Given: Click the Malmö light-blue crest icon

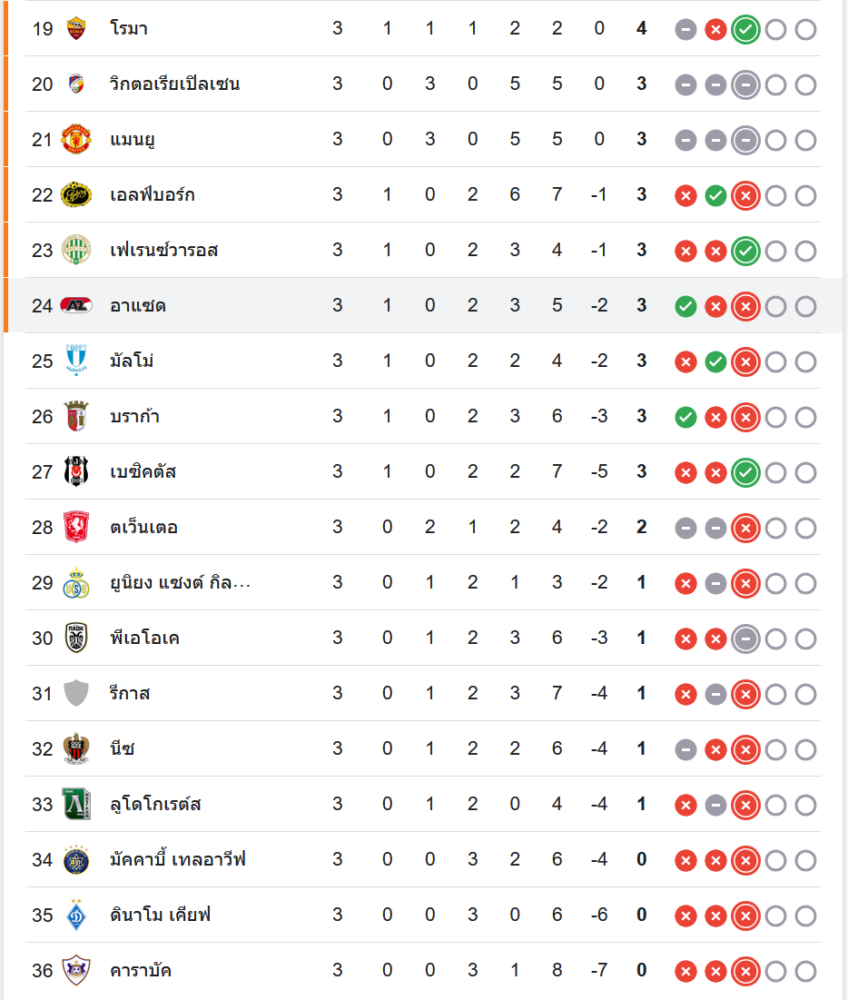Looking at the screenshot, I should click(76, 361).
